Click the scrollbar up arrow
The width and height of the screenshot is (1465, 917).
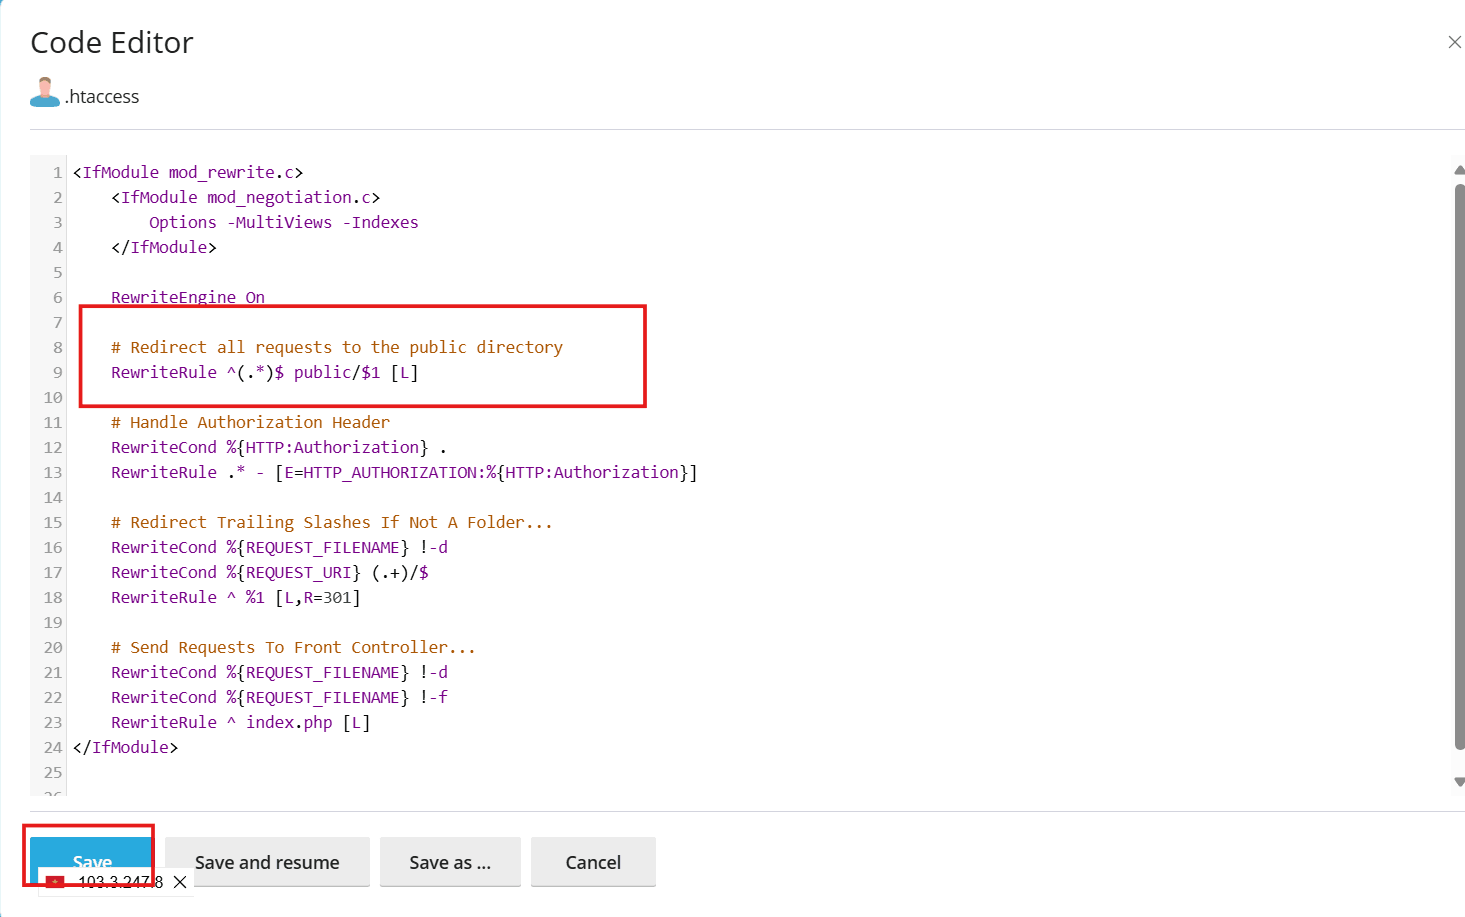point(1457,169)
